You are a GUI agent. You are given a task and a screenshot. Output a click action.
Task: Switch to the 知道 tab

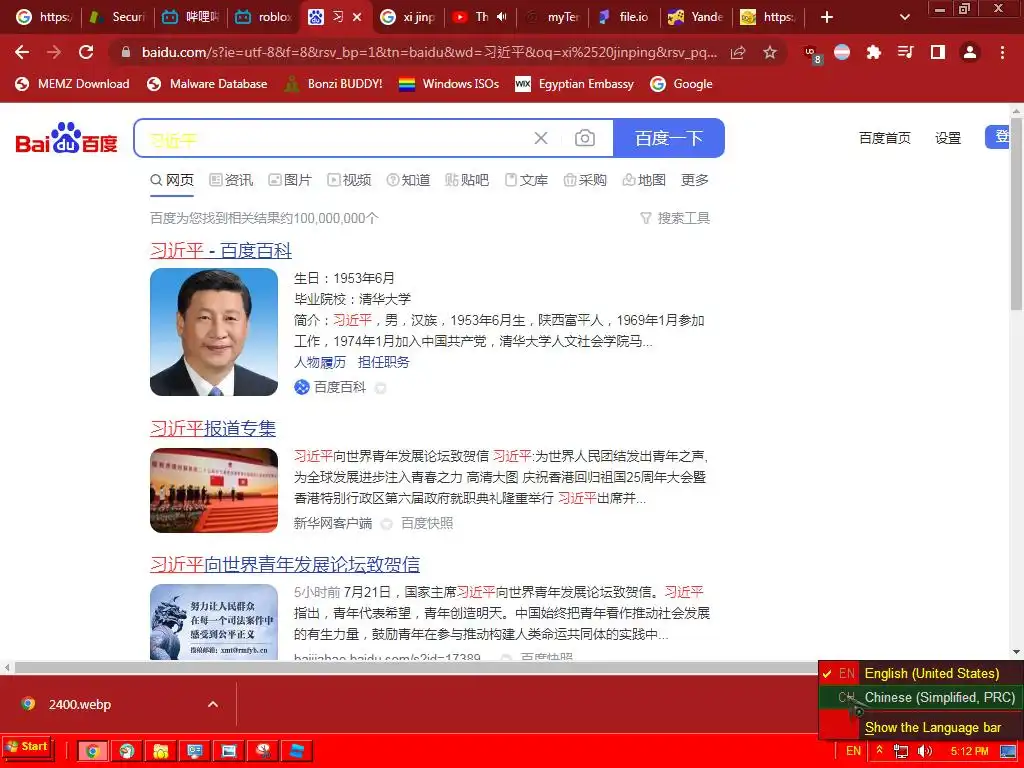(x=408, y=180)
